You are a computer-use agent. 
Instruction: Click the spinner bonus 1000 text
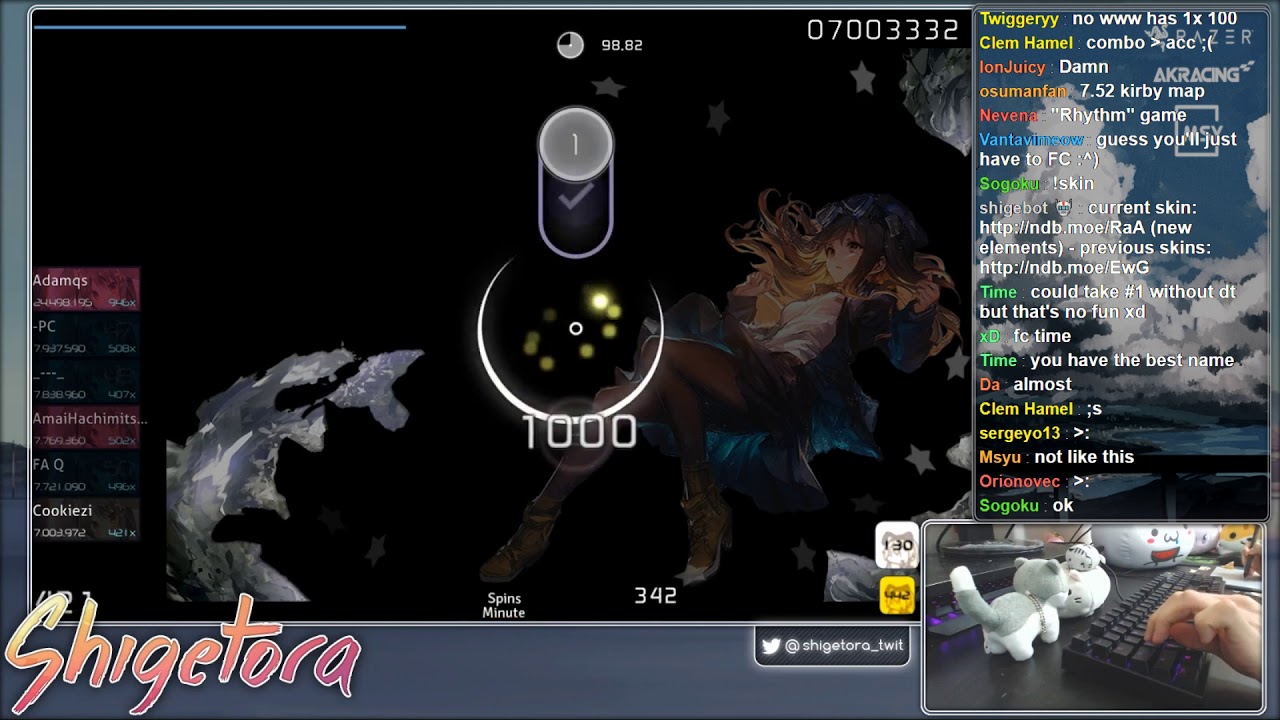click(580, 432)
